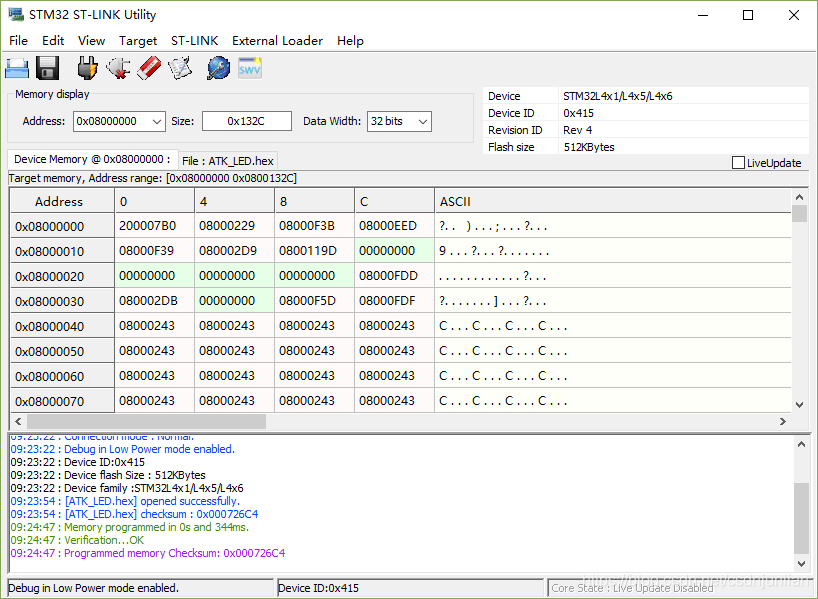The image size is (818, 599).
Task: Select cell 08000F3B in memory table
Action: click(314, 226)
